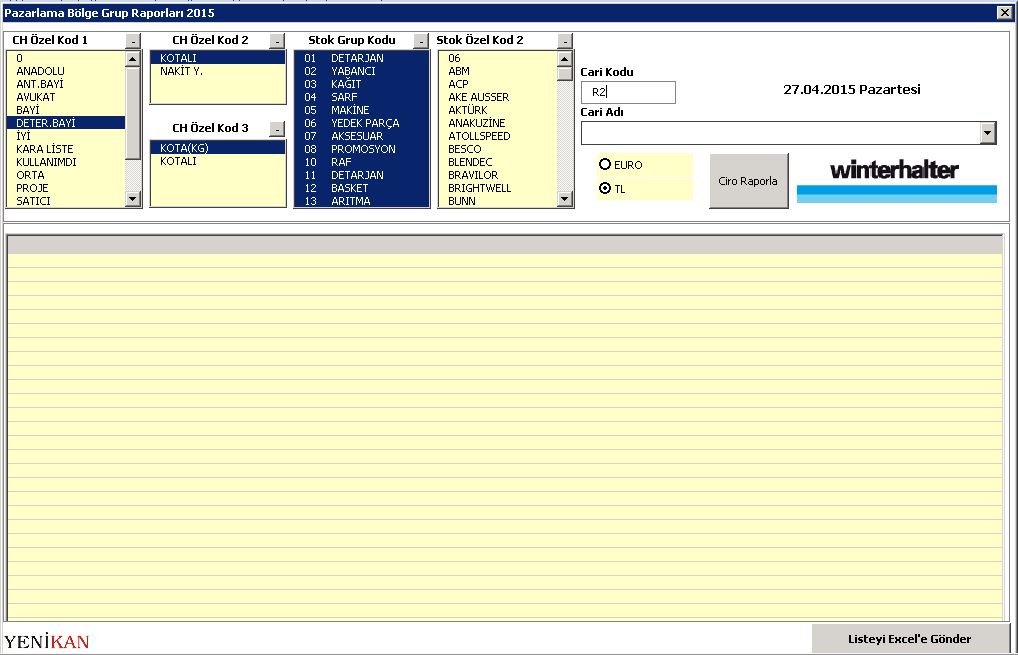
Task: Click into the Cari Kodu text field
Action: (628, 92)
